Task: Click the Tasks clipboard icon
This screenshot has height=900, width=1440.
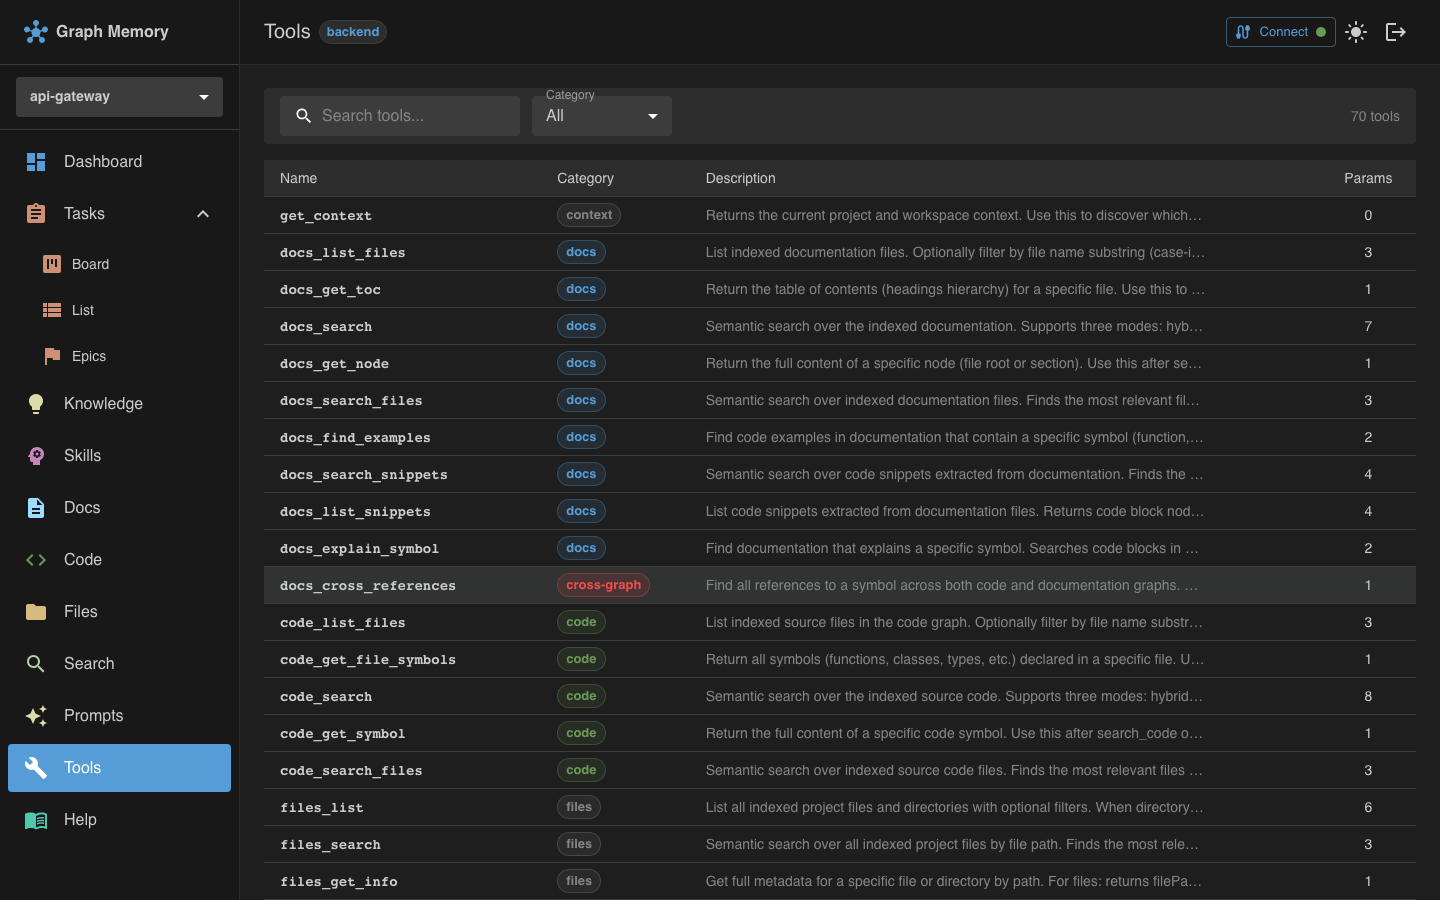Action: [36, 214]
